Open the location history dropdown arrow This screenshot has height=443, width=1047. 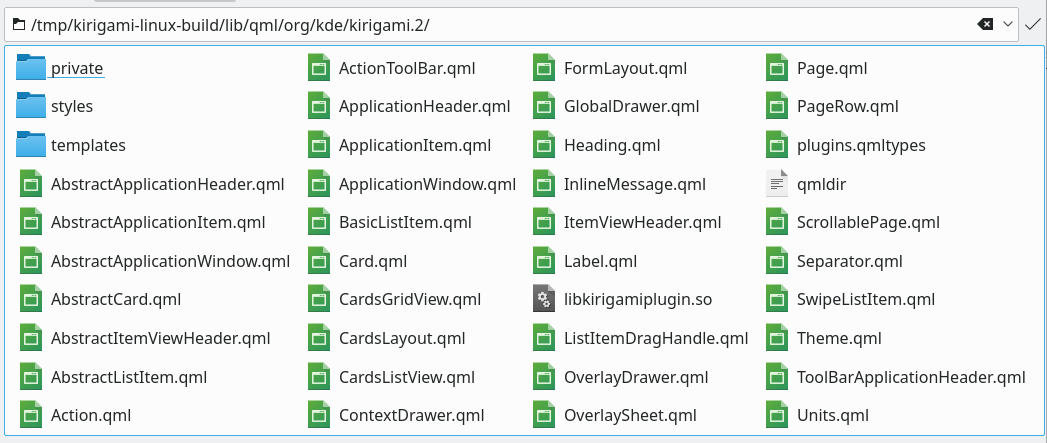pyautogui.click(x=1008, y=25)
